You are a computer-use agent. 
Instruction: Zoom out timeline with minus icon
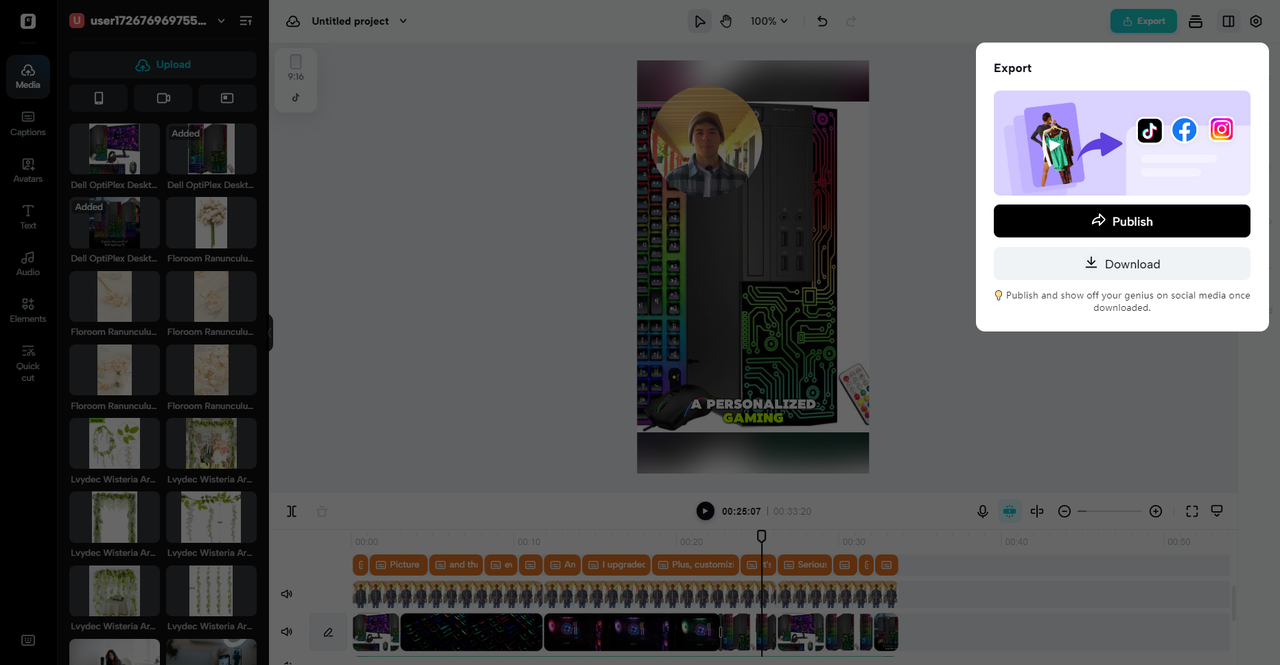1064,511
